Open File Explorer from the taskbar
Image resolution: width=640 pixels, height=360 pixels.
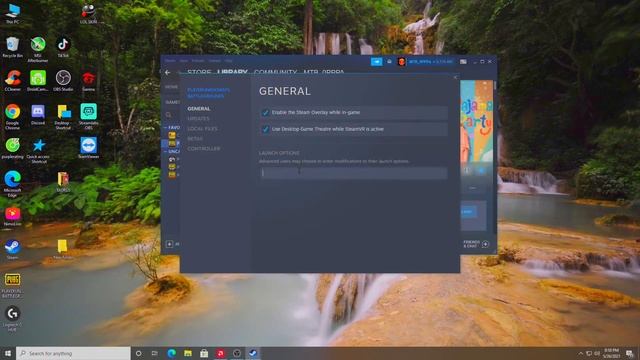coord(188,353)
